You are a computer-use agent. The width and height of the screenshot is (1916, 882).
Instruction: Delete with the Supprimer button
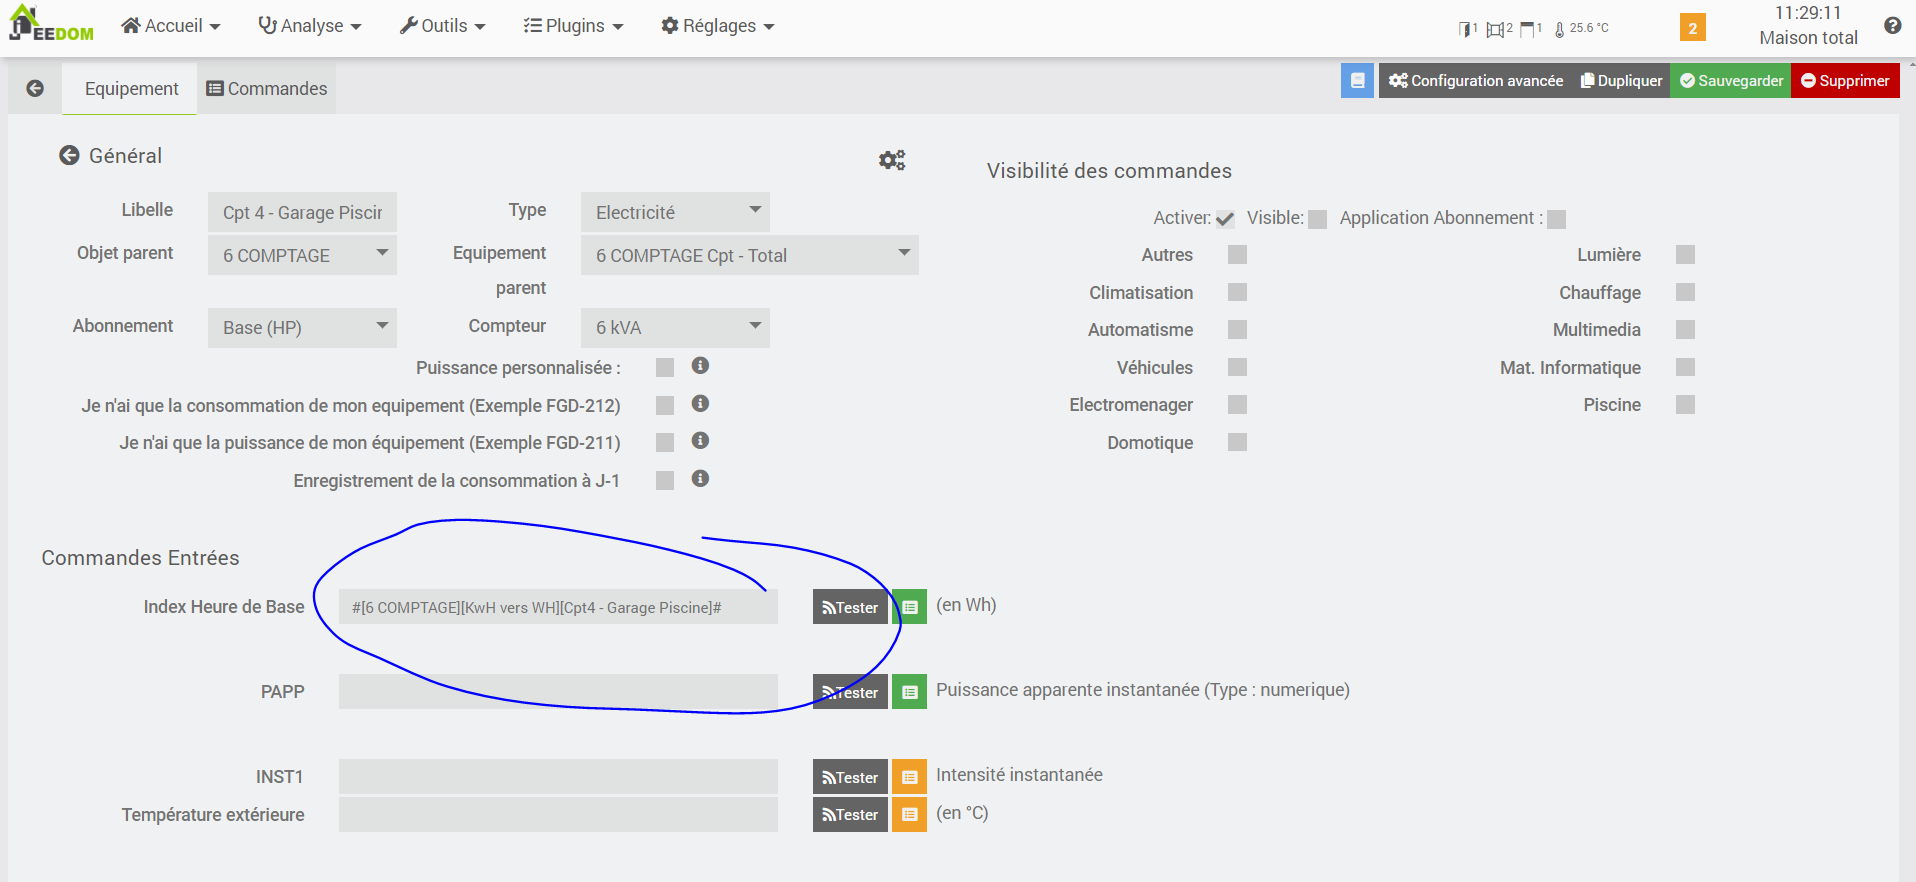pyautogui.click(x=1845, y=80)
